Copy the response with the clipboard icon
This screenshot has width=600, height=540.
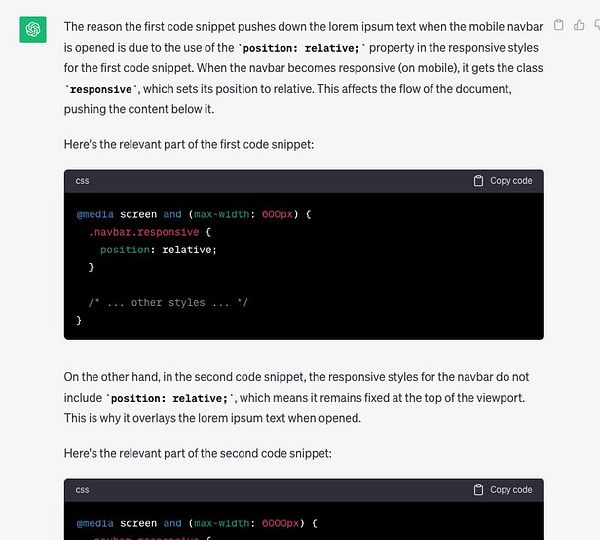click(x=559, y=25)
